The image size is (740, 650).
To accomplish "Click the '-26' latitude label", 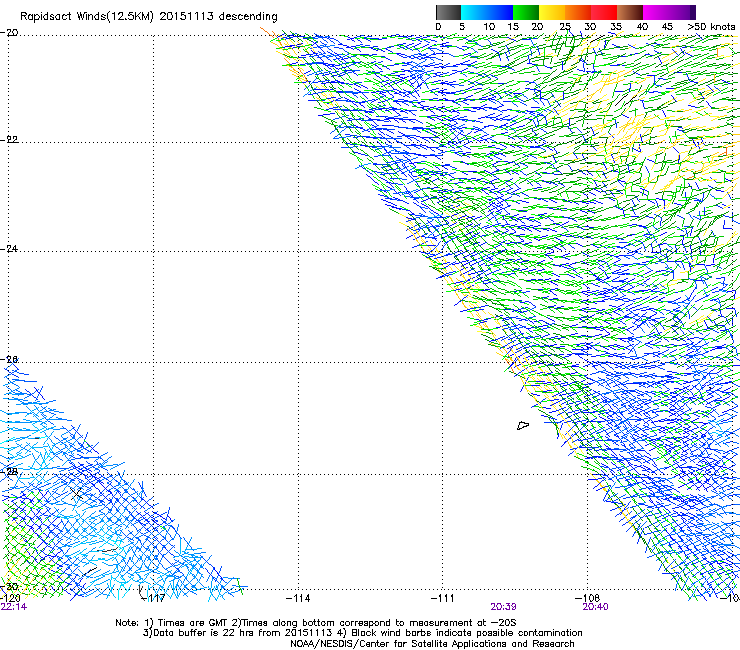I will [x=9, y=360].
